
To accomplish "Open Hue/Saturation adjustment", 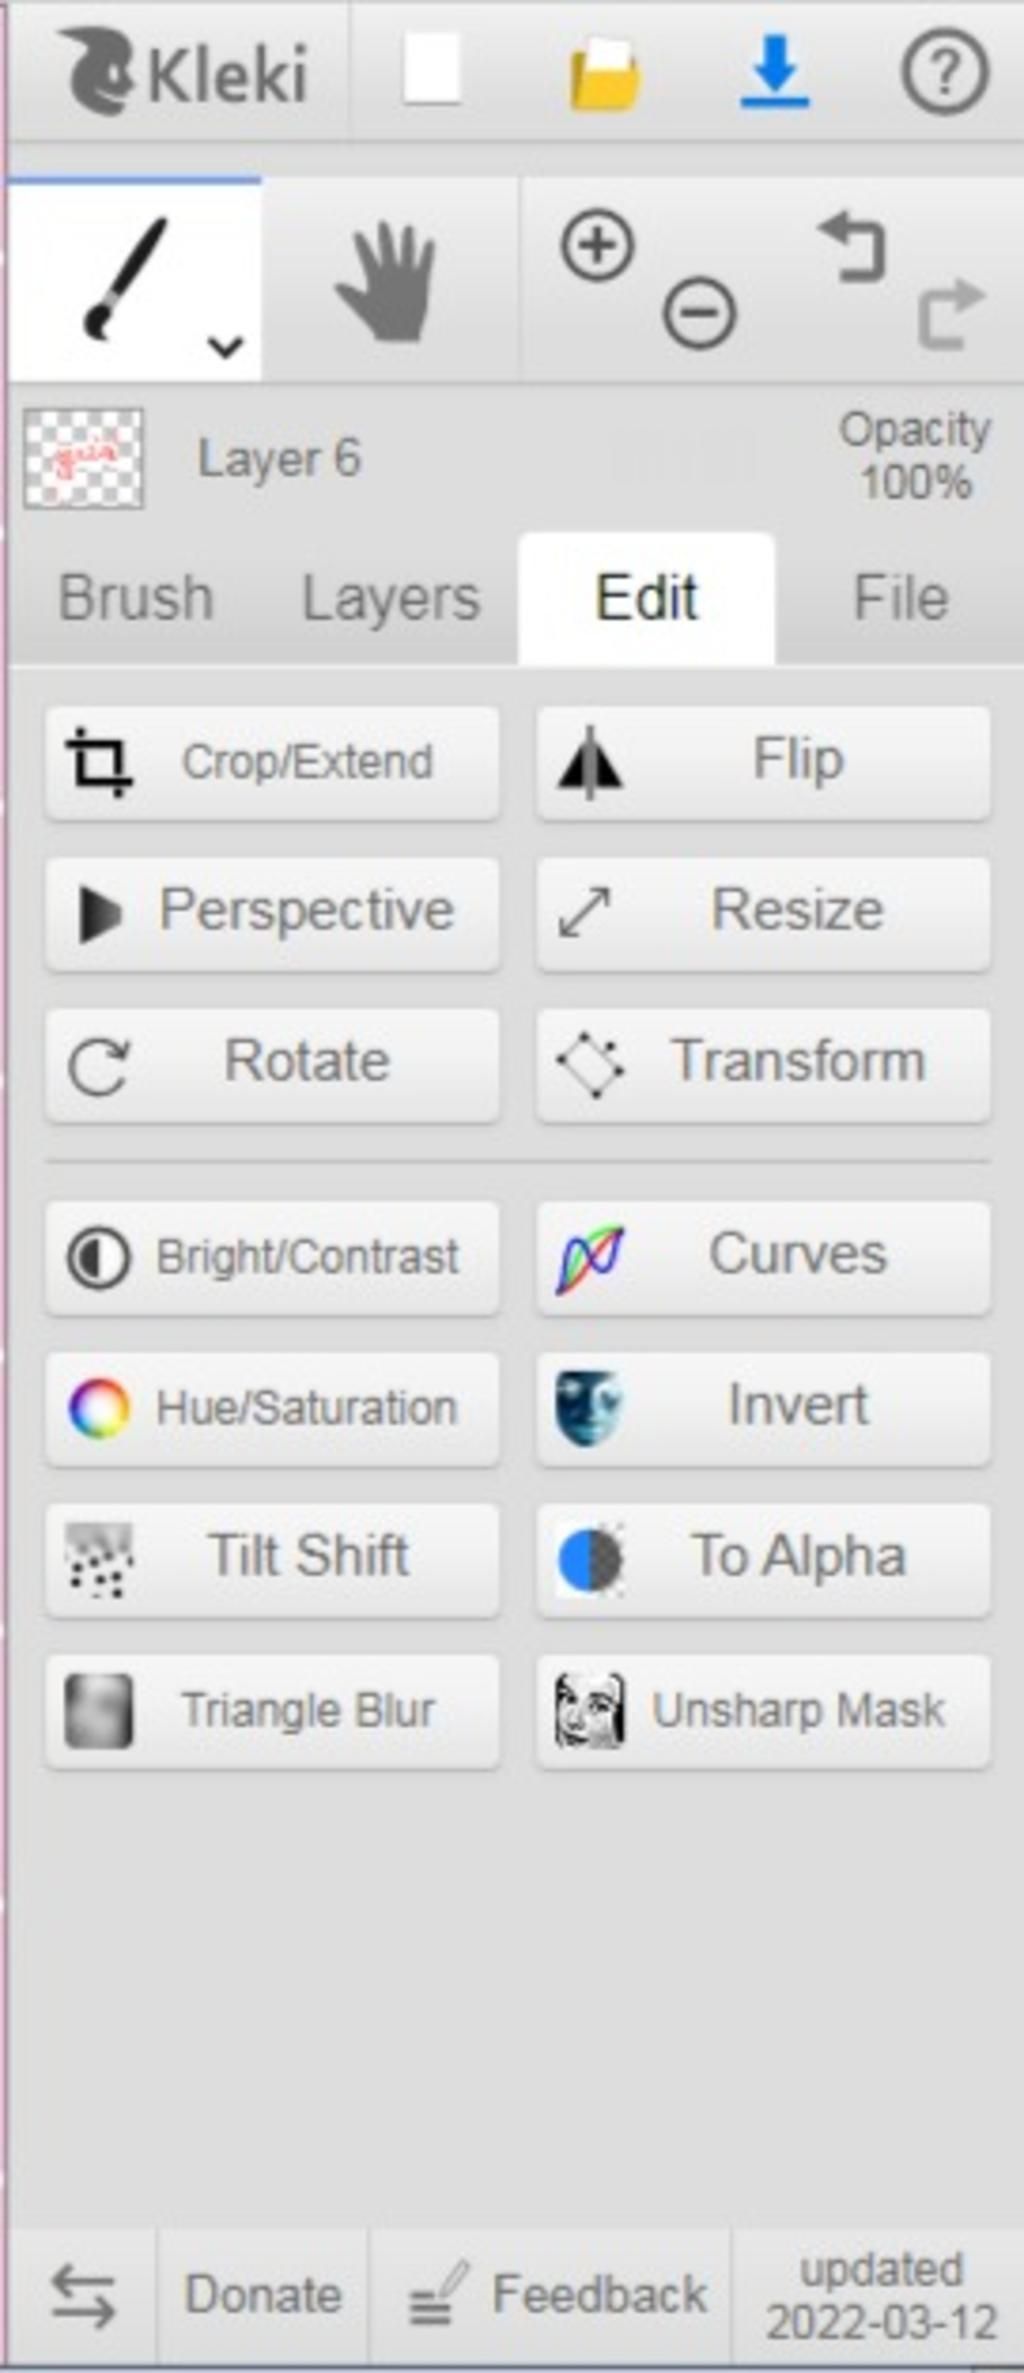I will 272,1408.
